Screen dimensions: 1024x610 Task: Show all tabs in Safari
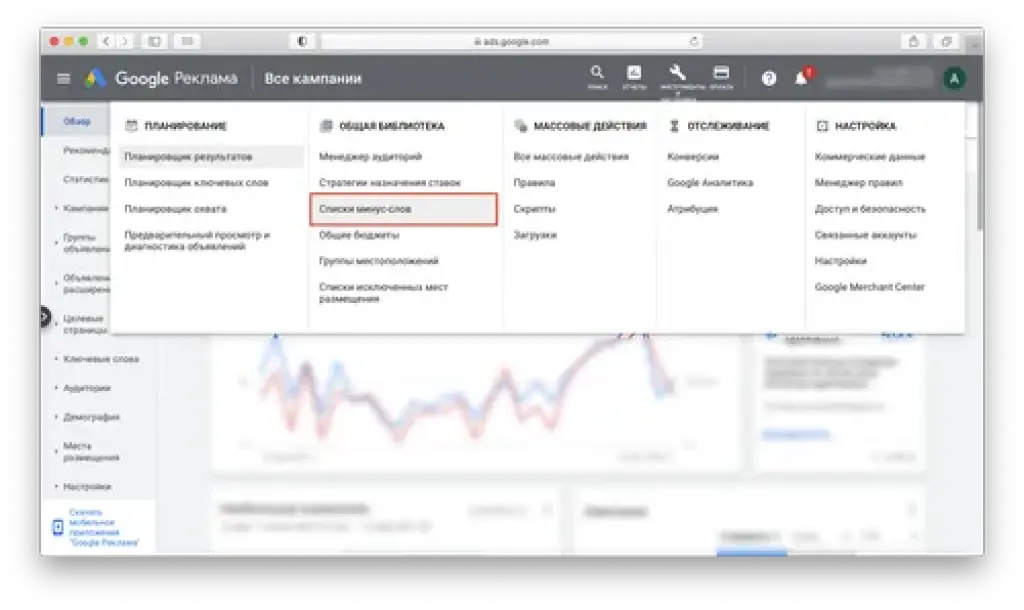(x=946, y=41)
